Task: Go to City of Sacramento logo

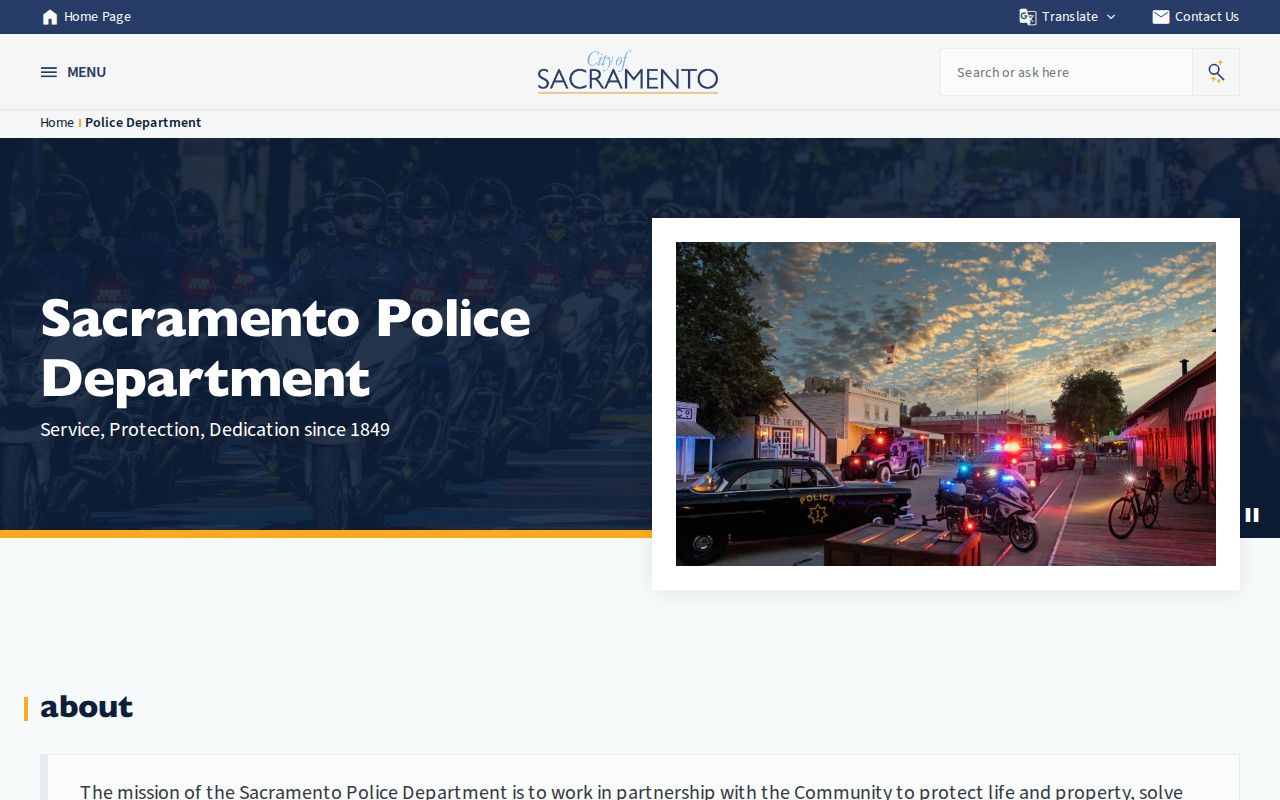Action: point(628,72)
